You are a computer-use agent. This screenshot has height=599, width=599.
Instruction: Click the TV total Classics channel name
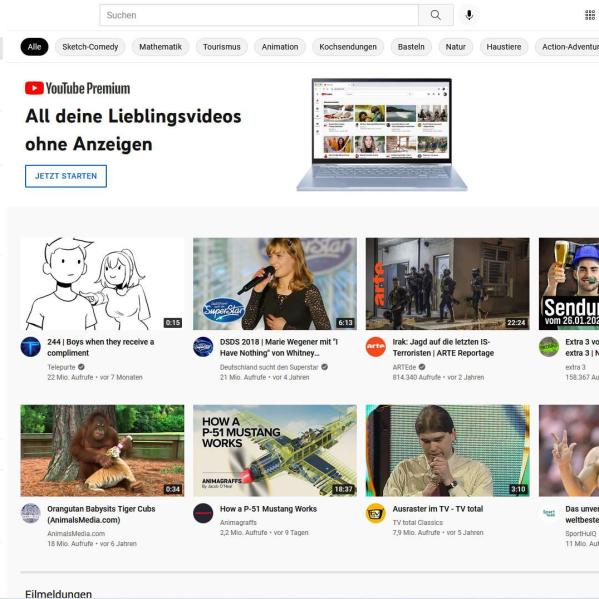[418, 523]
